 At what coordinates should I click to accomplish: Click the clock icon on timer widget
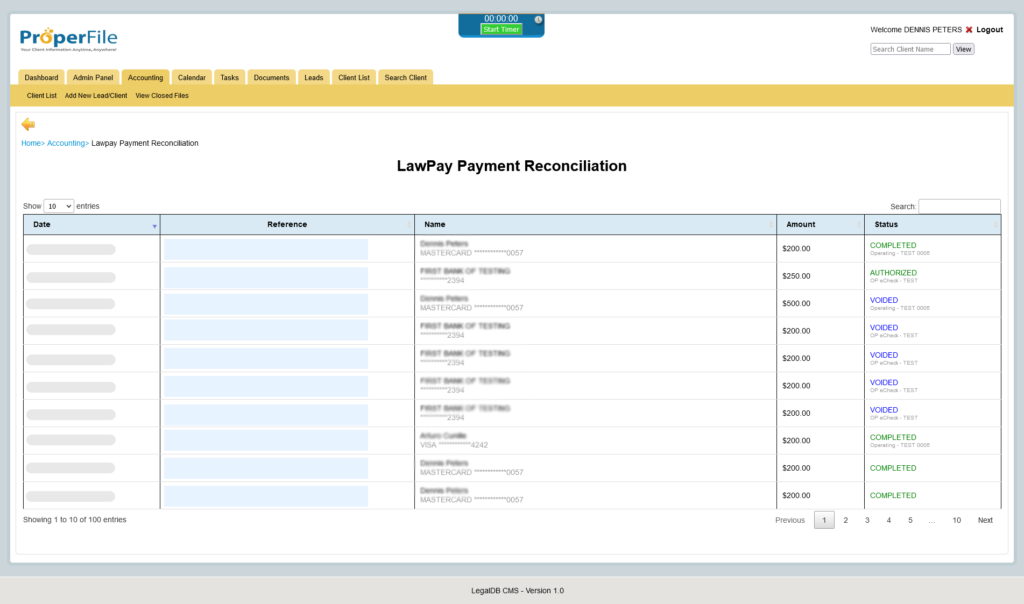pyautogui.click(x=538, y=19)
